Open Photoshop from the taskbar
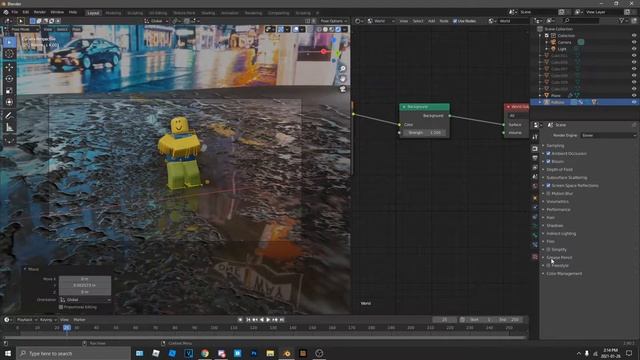This screenshot has height=360, width=640. (x=254, y=353)
